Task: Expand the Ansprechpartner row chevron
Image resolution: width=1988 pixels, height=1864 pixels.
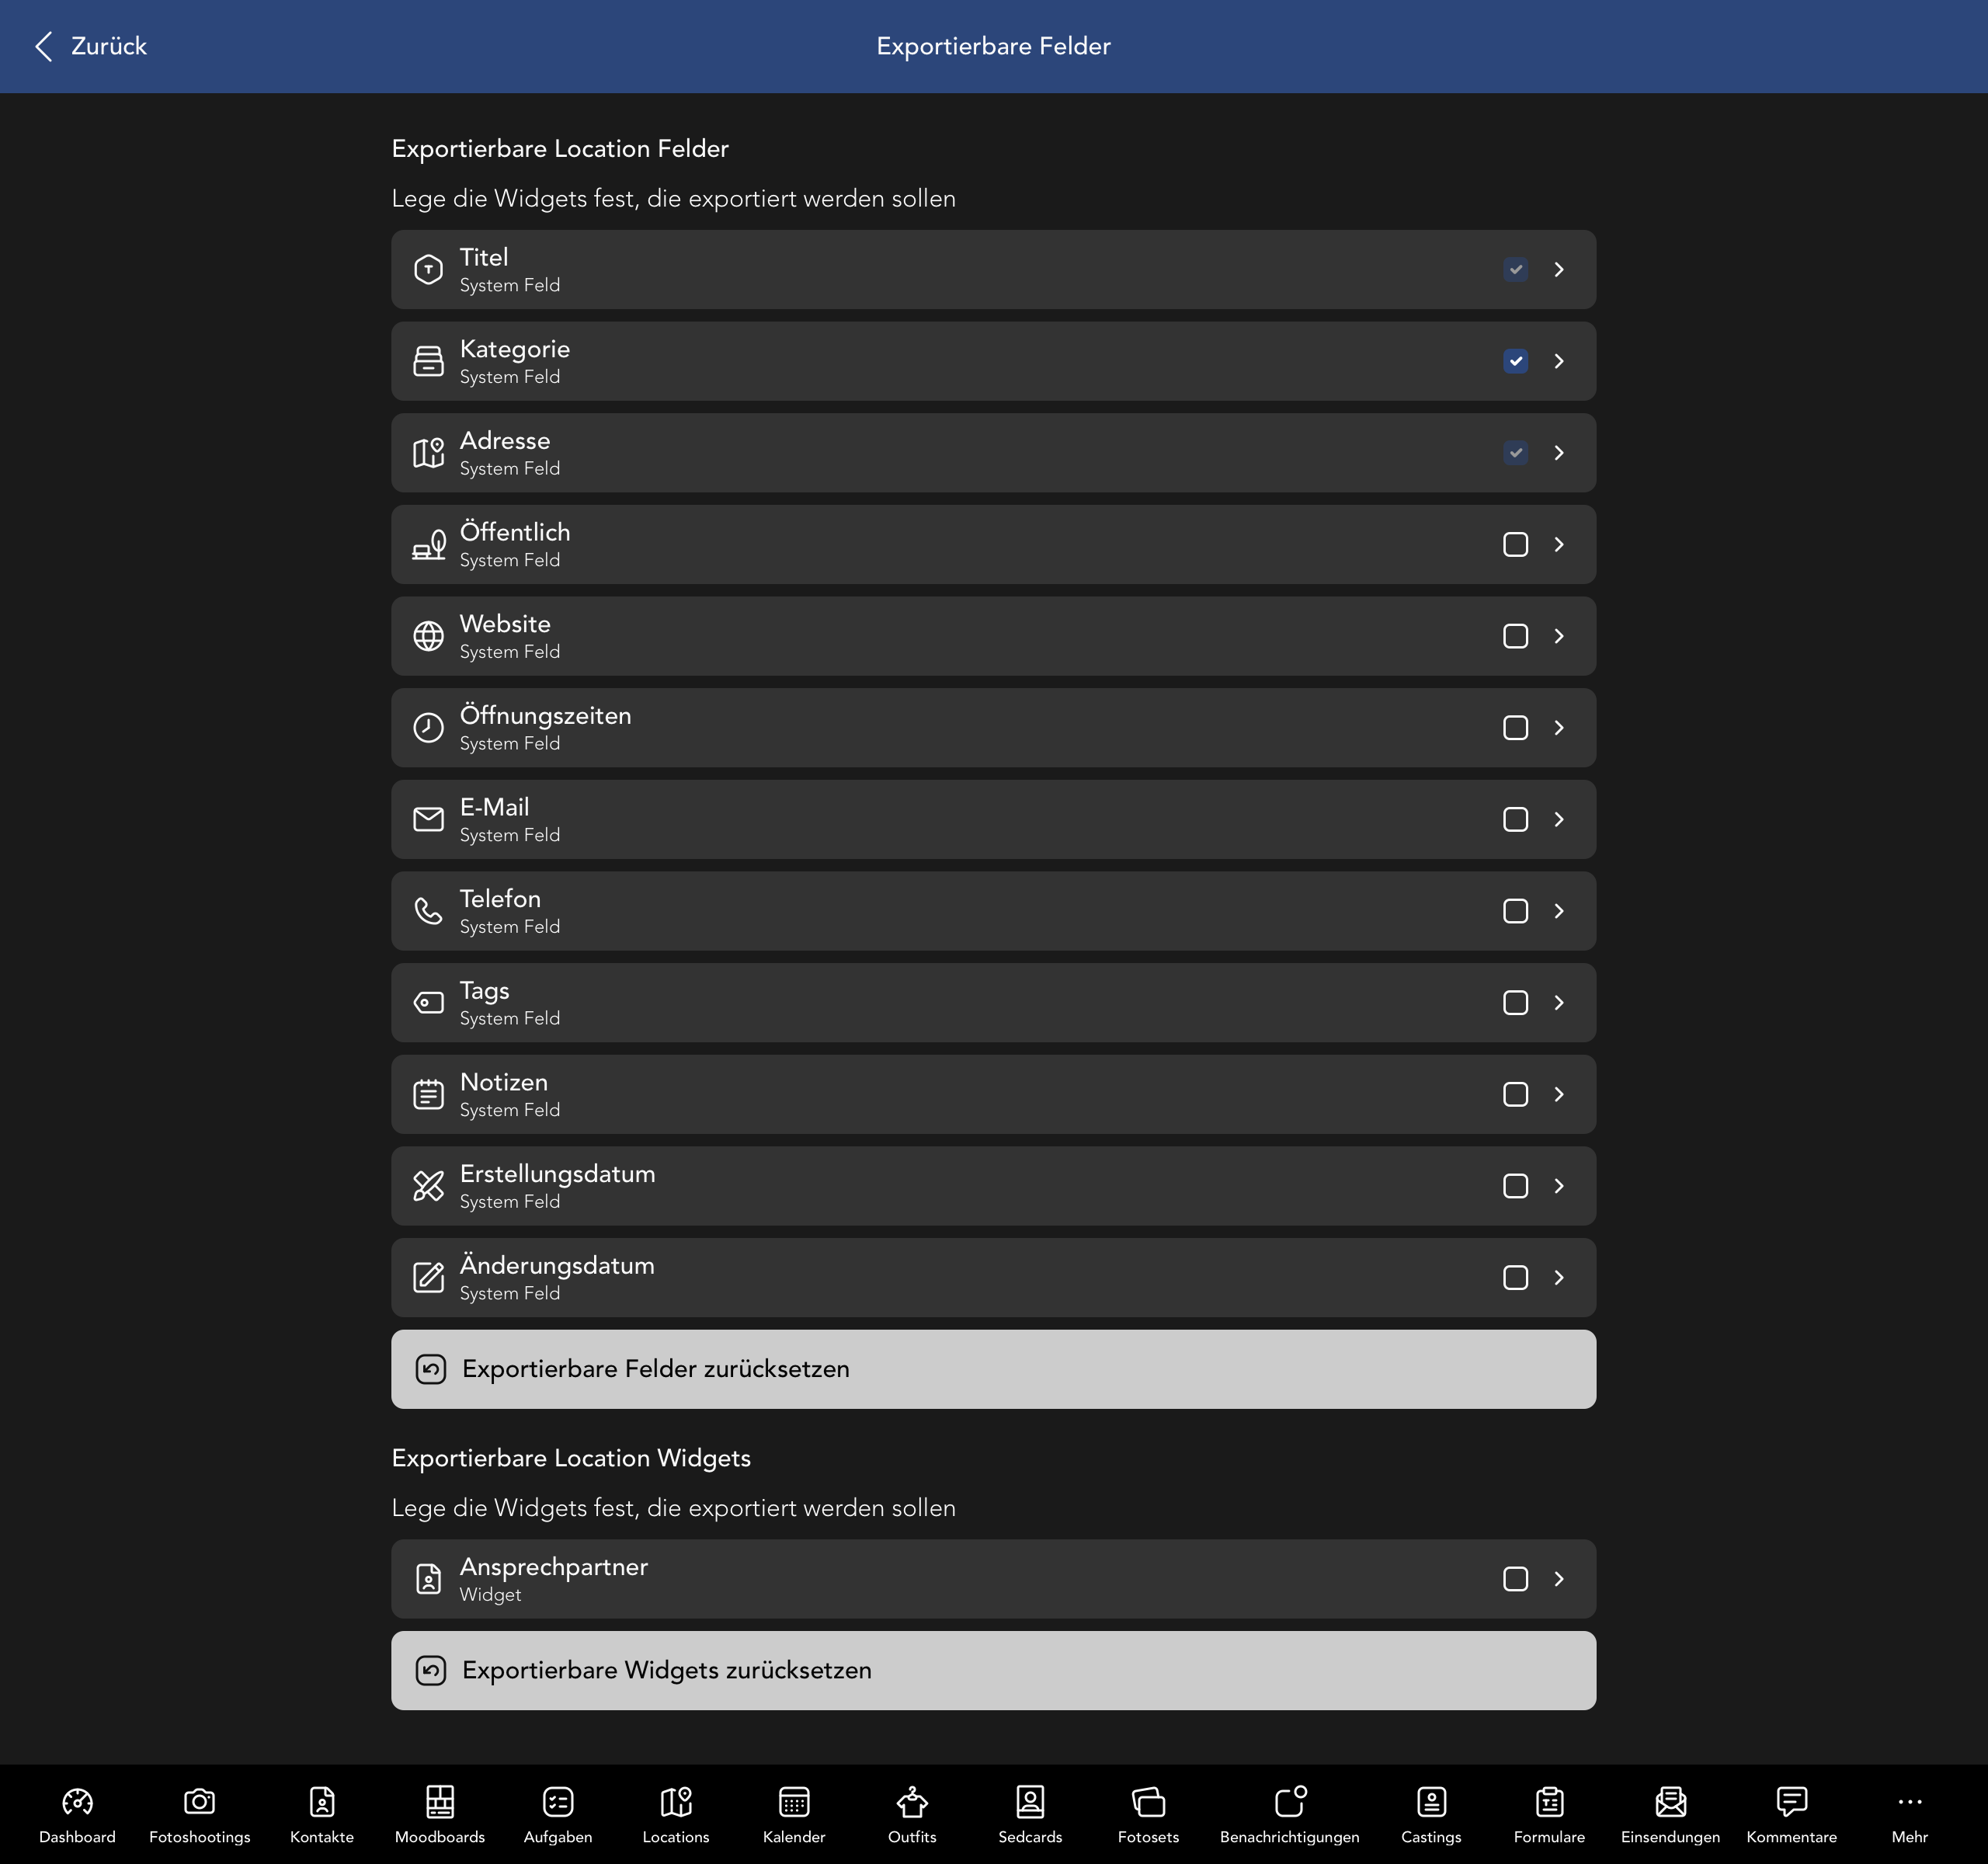Action: tap(1559, 1579)
